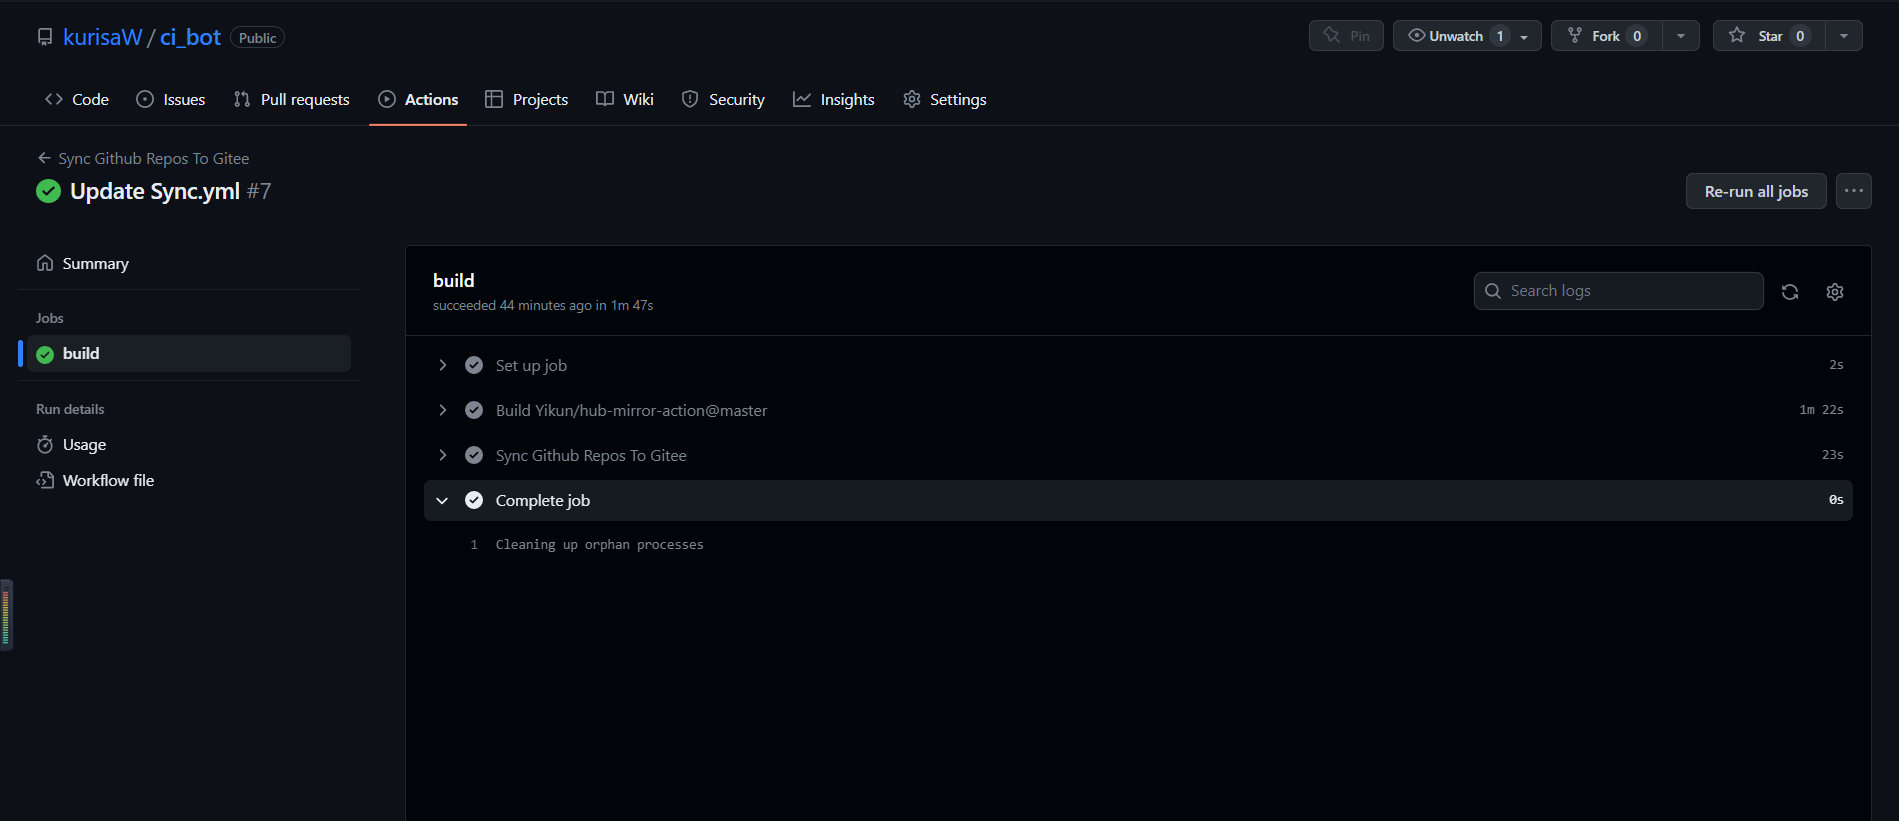The height and width of the screenshot is (821, 1899).
Task: Select the Actions tab
Action: tap(418, 99)
